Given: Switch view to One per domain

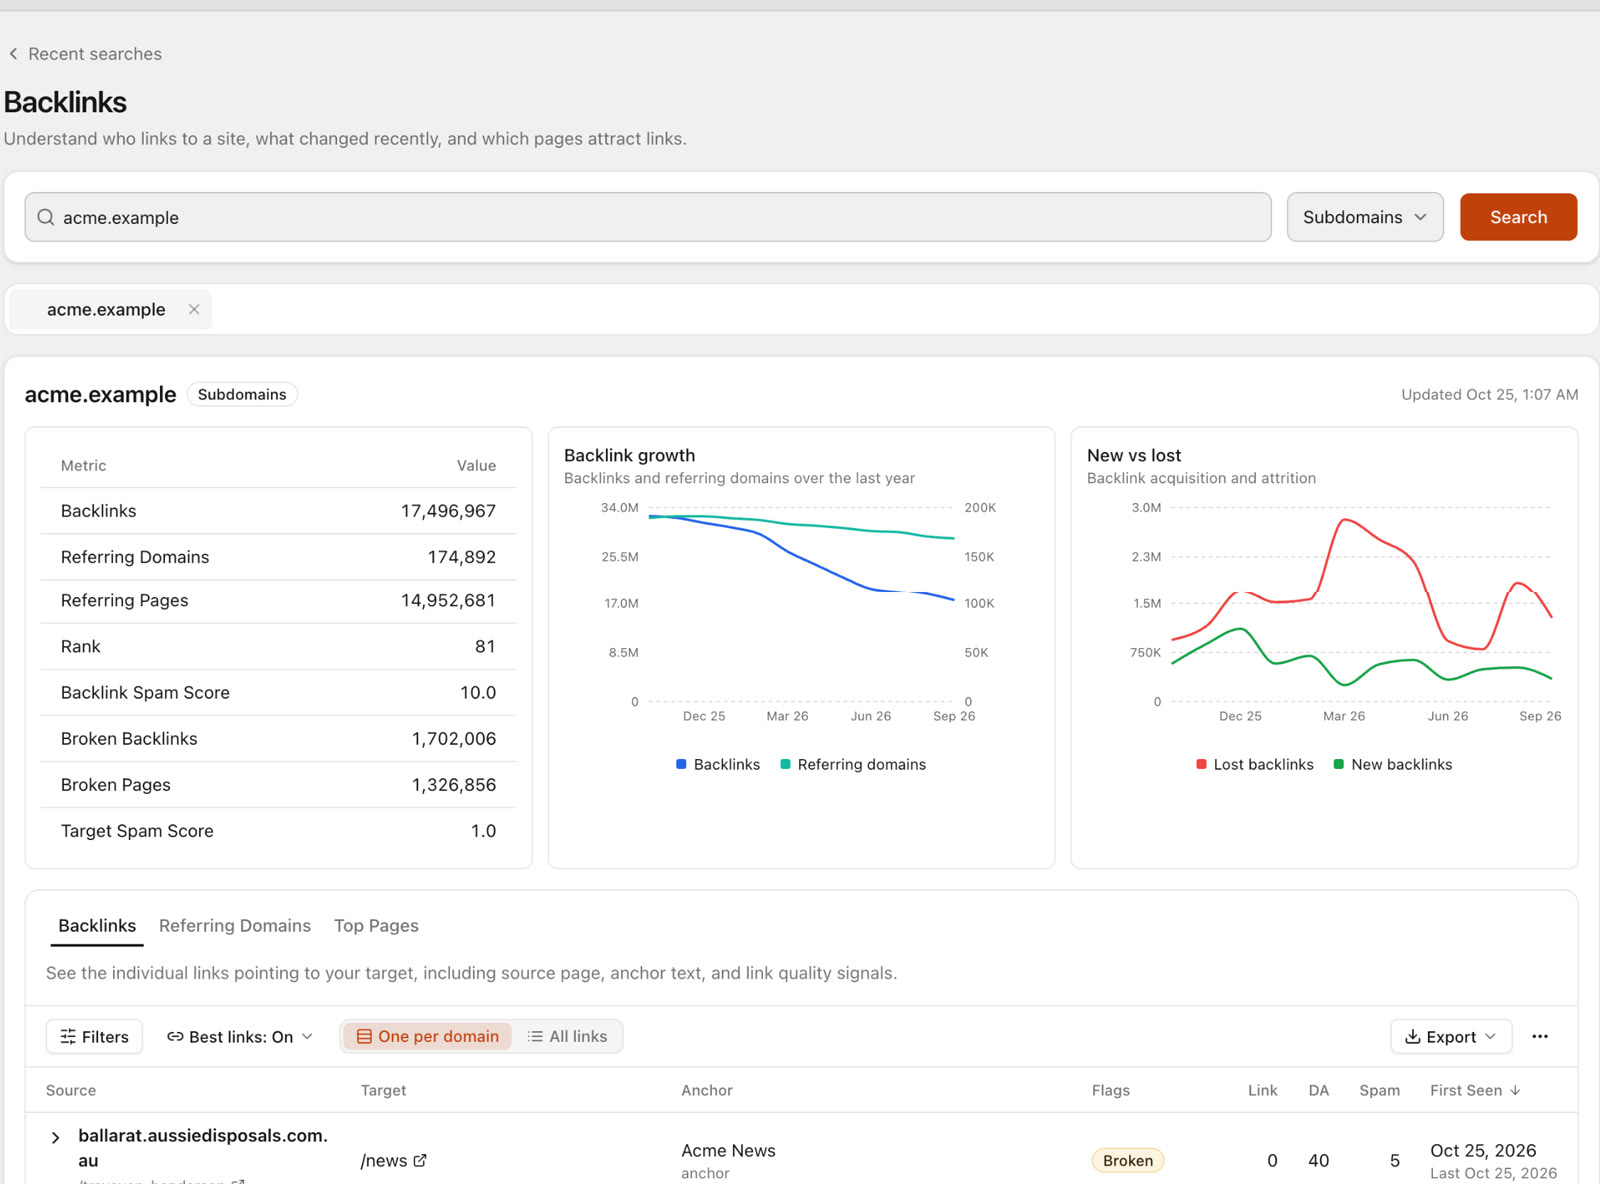Looking at the screenshot, I should pos(428,1037).
